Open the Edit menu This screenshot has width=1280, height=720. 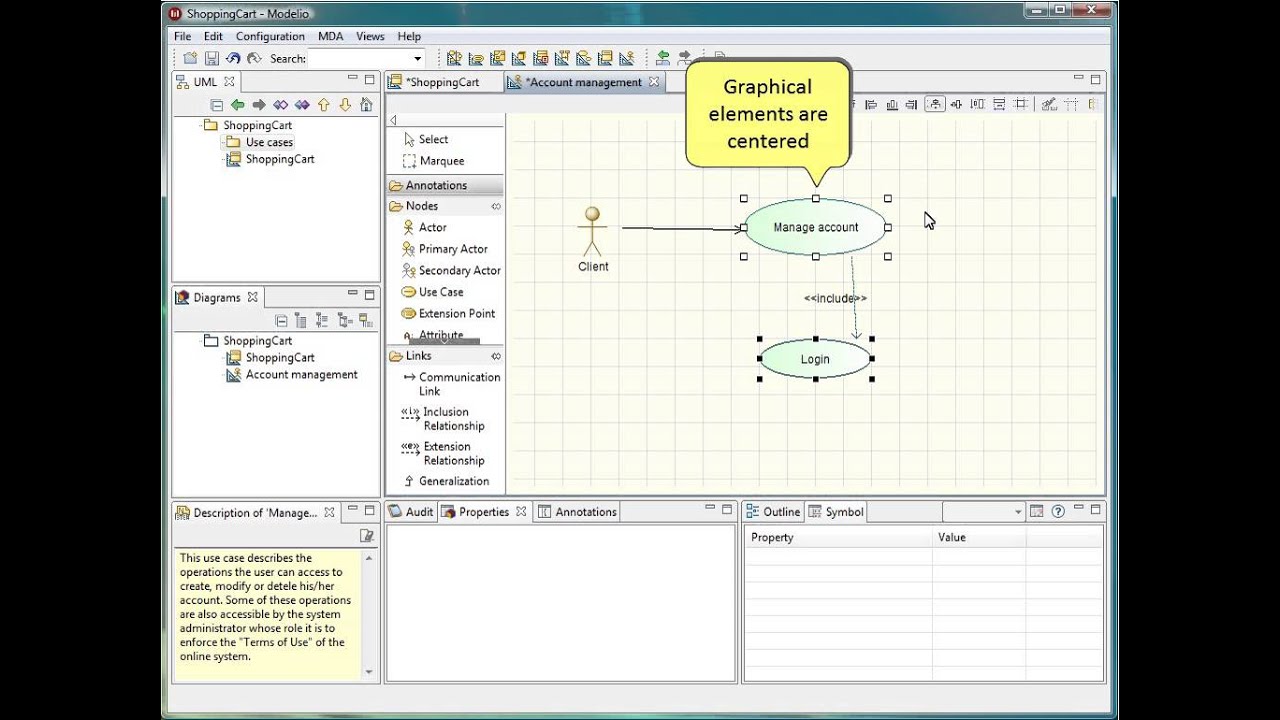tap(213, 36)
